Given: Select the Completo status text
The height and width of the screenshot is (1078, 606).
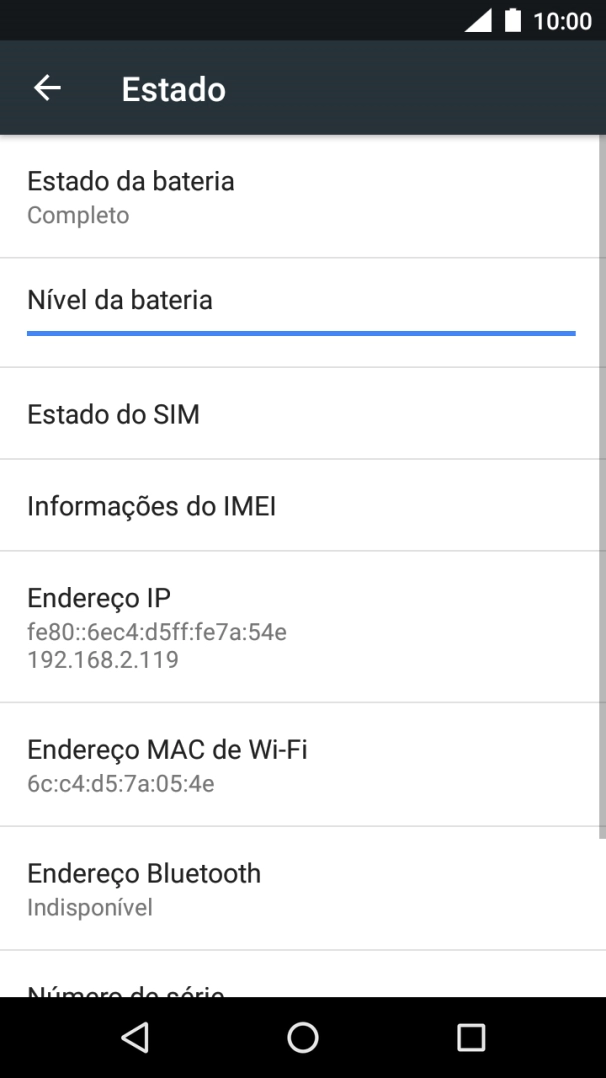Looking at the screenshot, I should (77, 214).
